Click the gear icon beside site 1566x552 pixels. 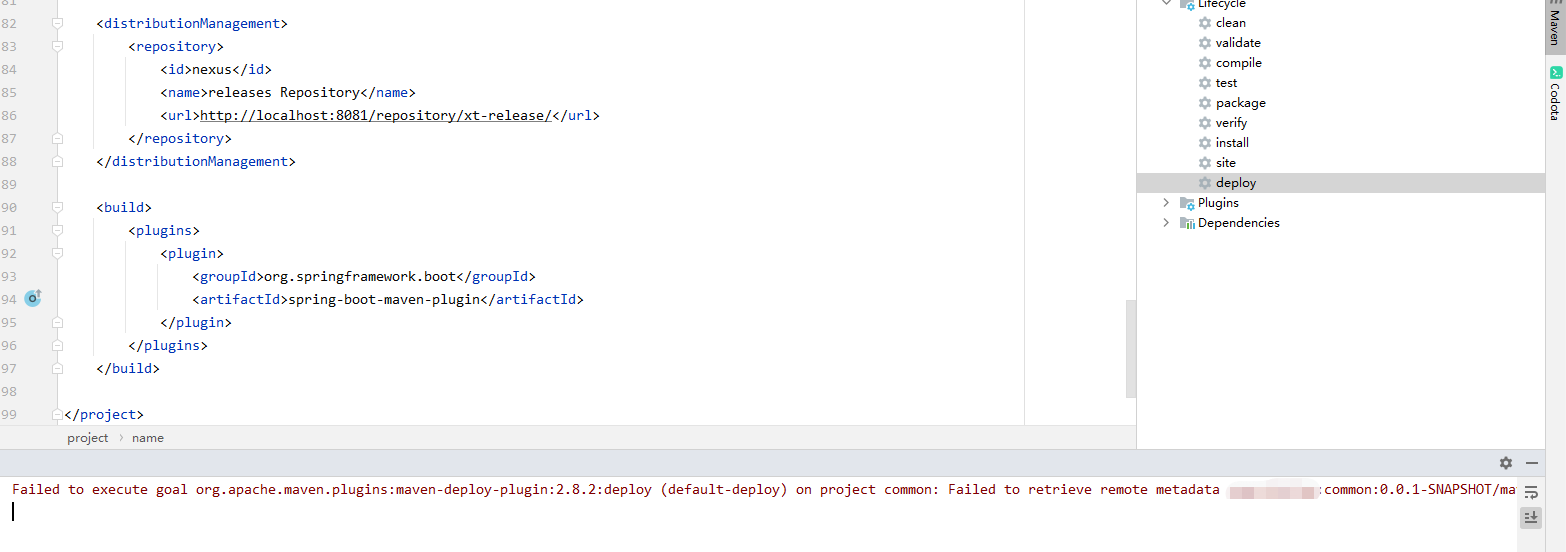[1205, 163]
